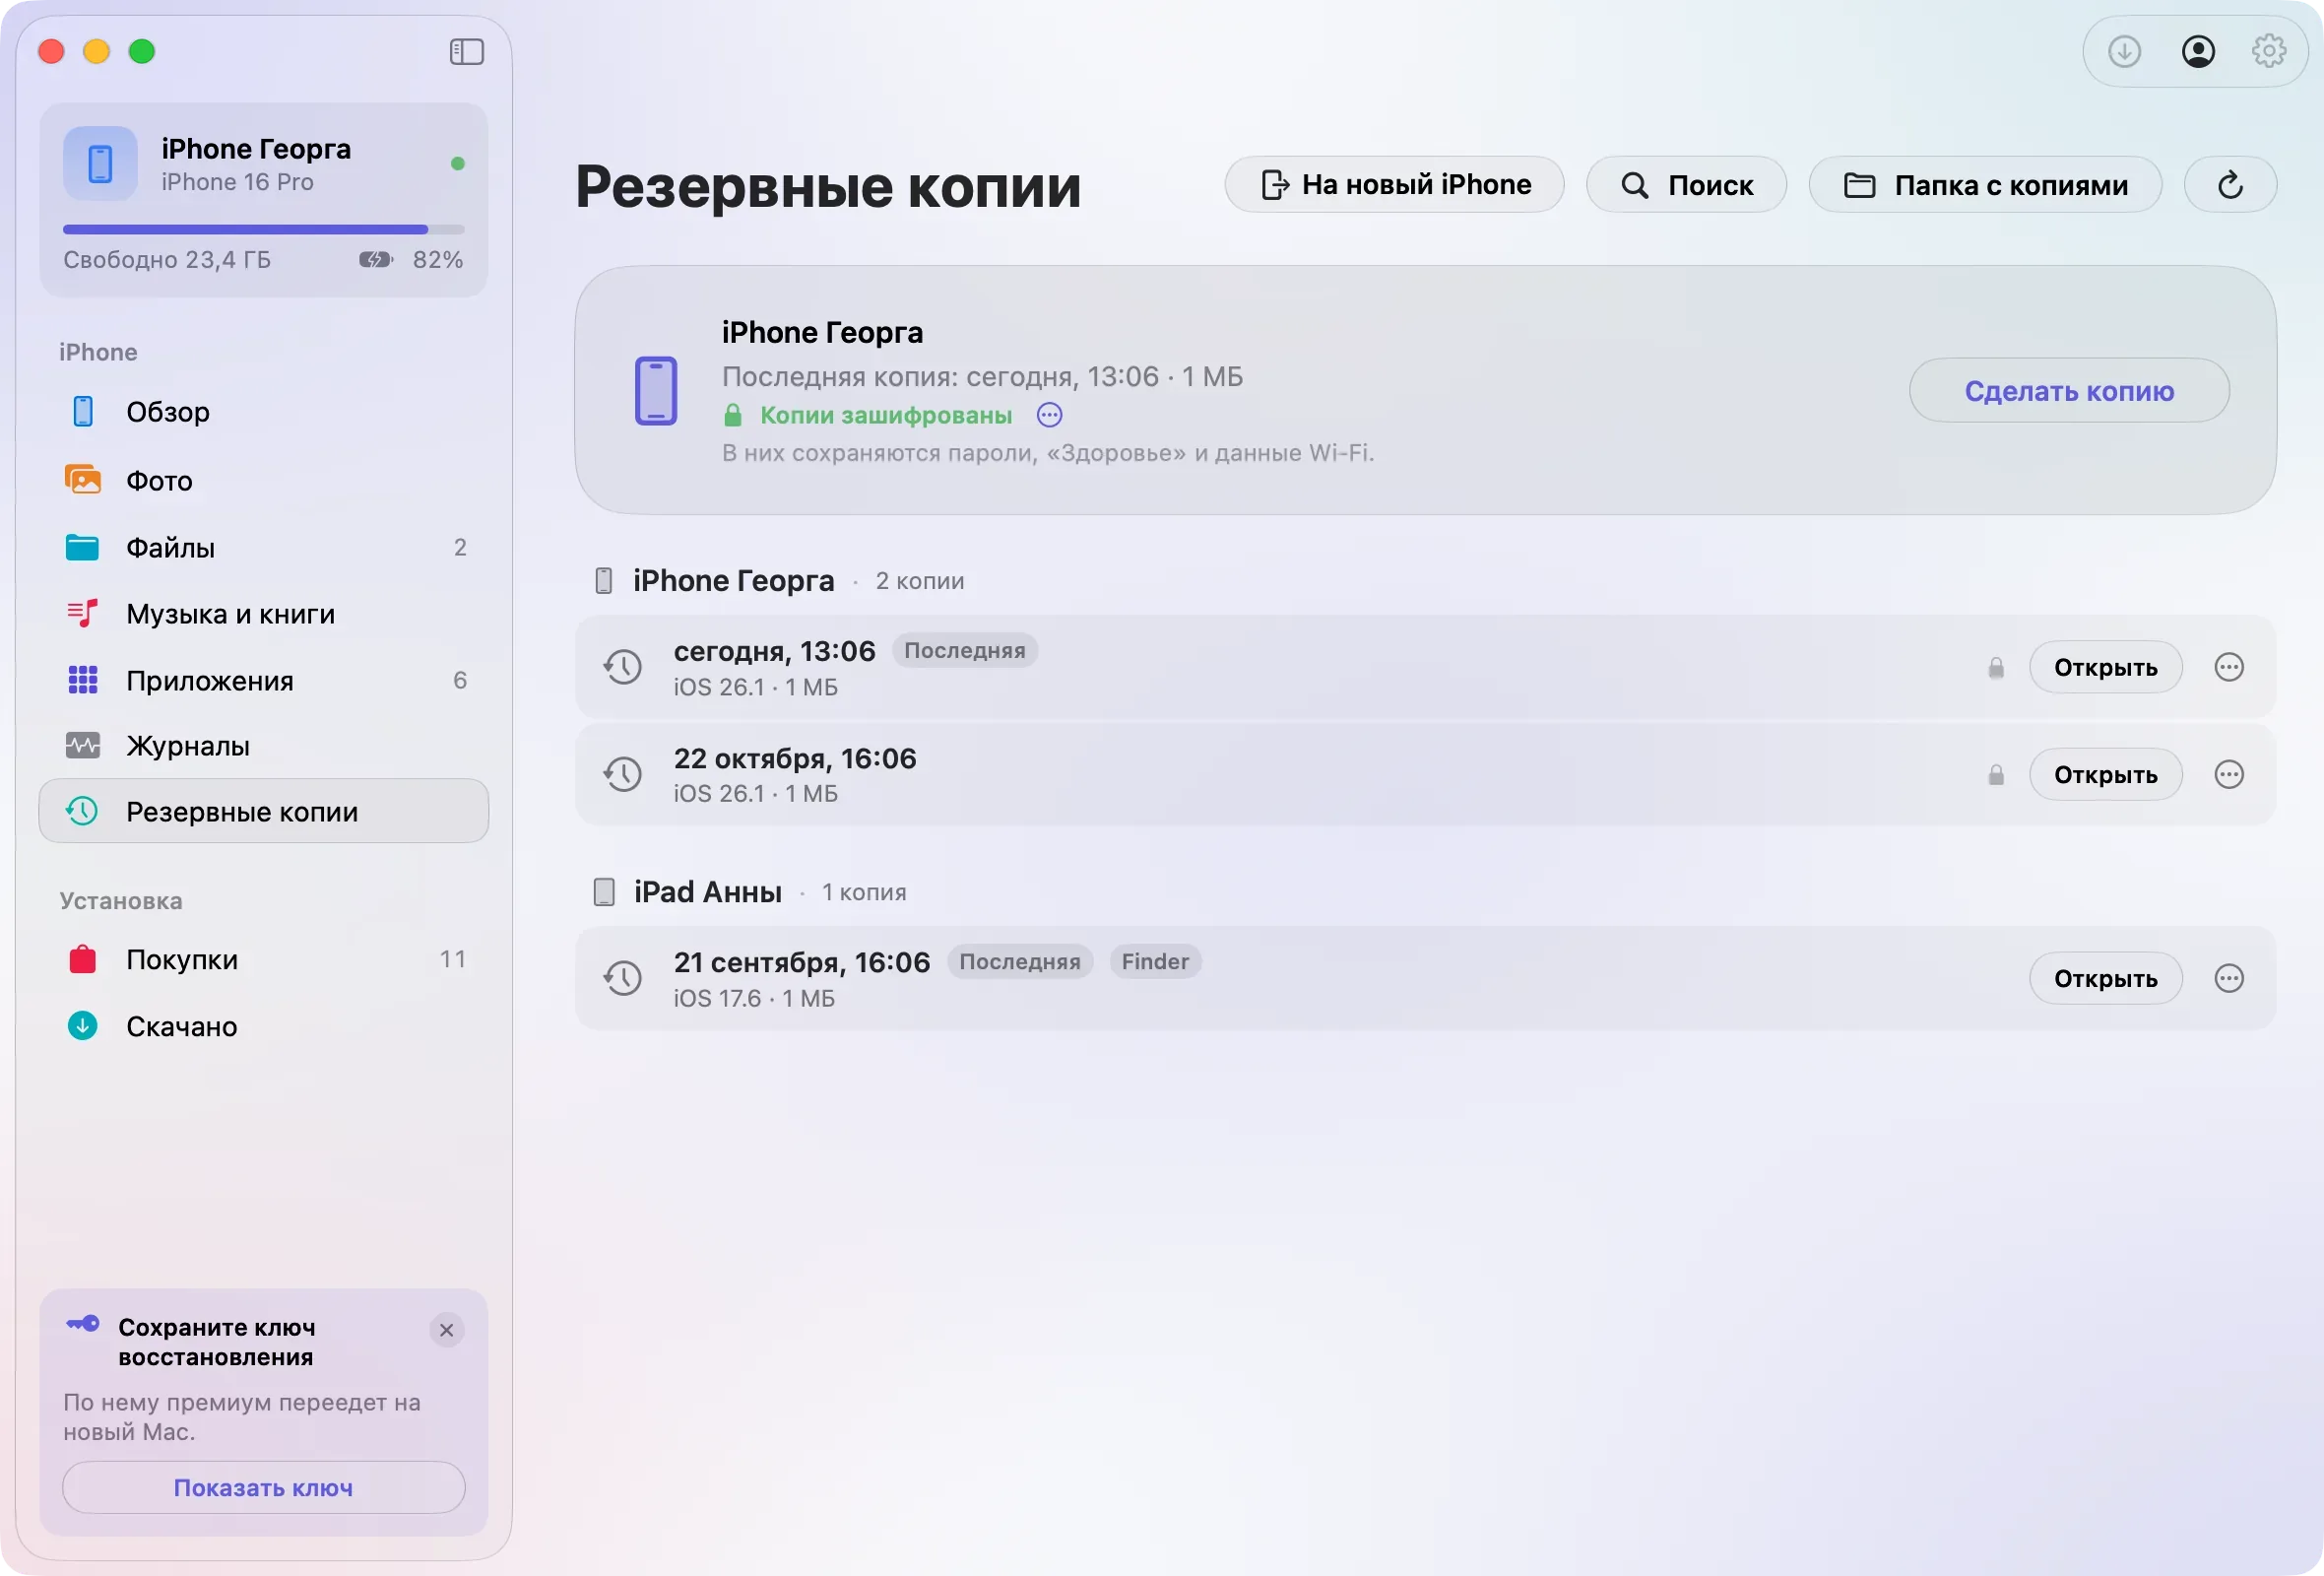Open the account profile icon
2324x1576 pixels.
click(x=2197, y=51)
